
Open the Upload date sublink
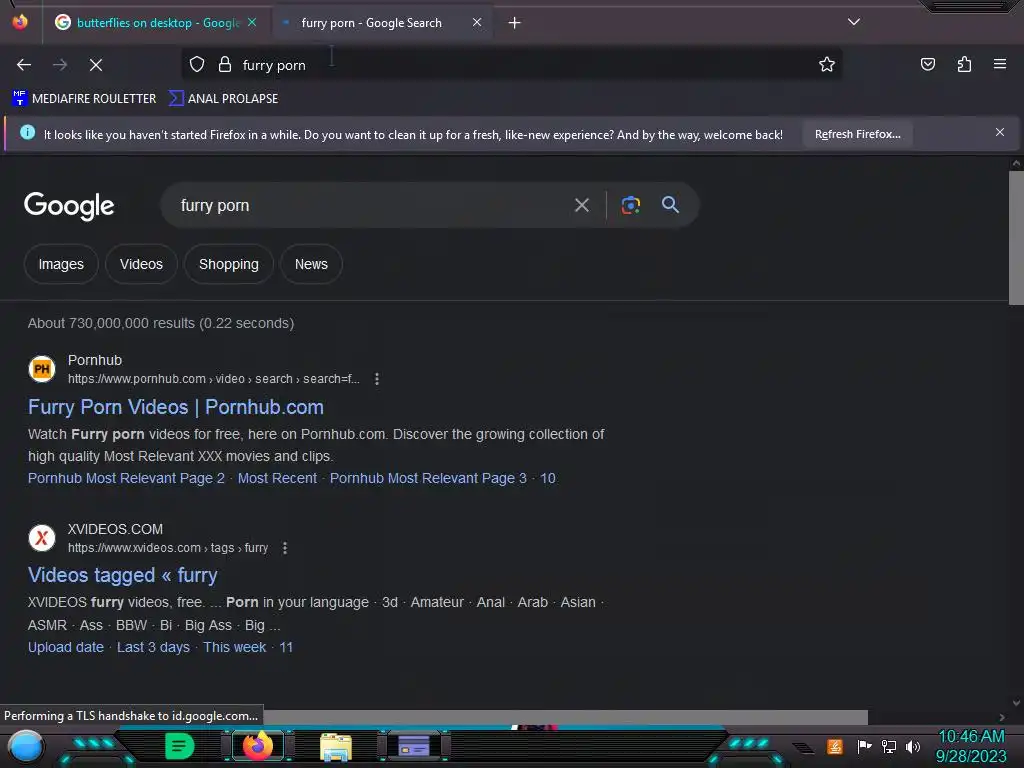pos(65,647)
